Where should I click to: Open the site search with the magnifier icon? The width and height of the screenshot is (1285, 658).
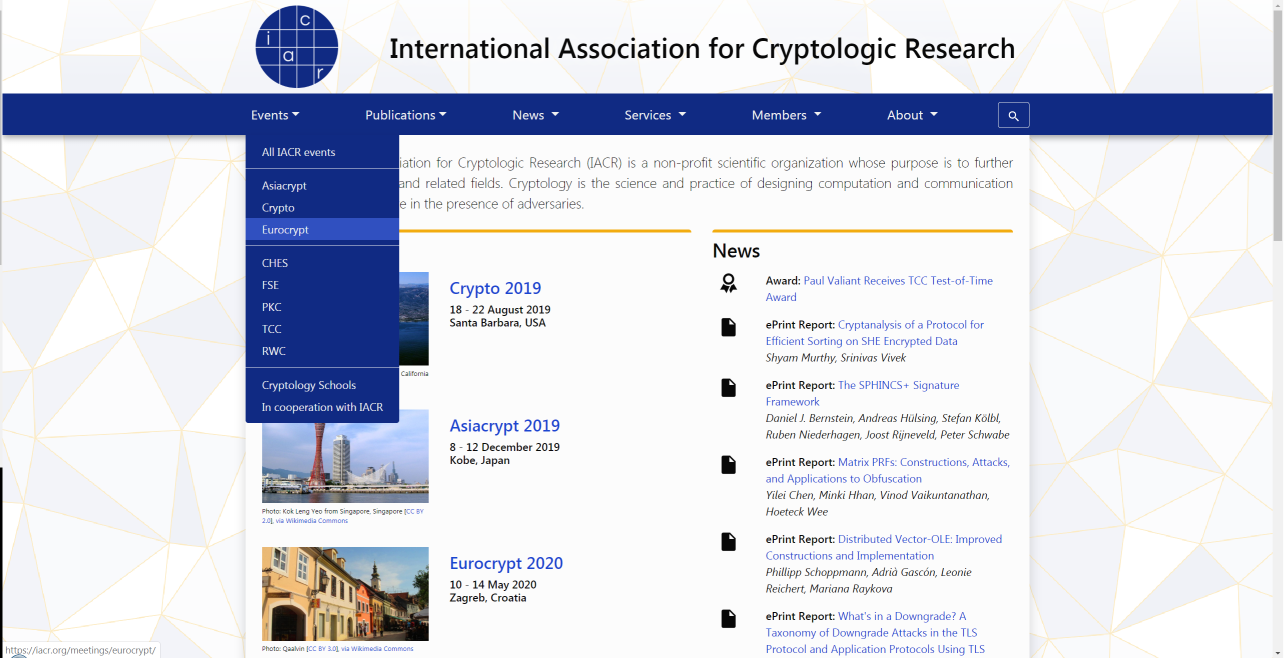pyautogui.click(x=1013, y=114)
